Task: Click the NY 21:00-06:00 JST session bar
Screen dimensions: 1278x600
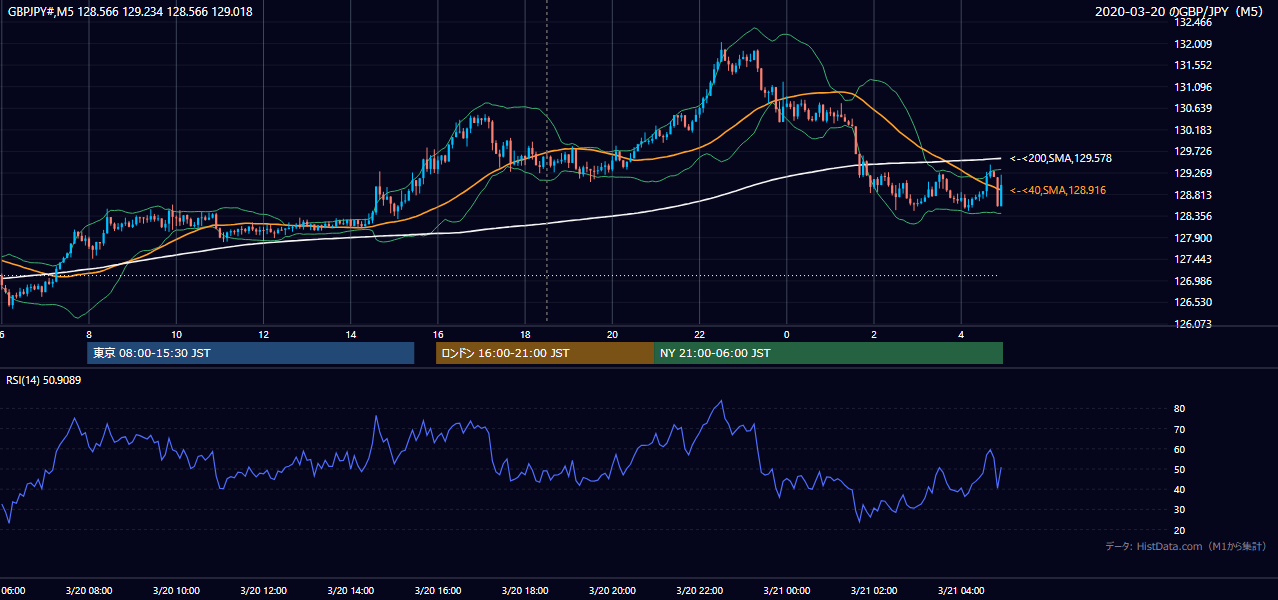Action: click(x=828, y=353)
